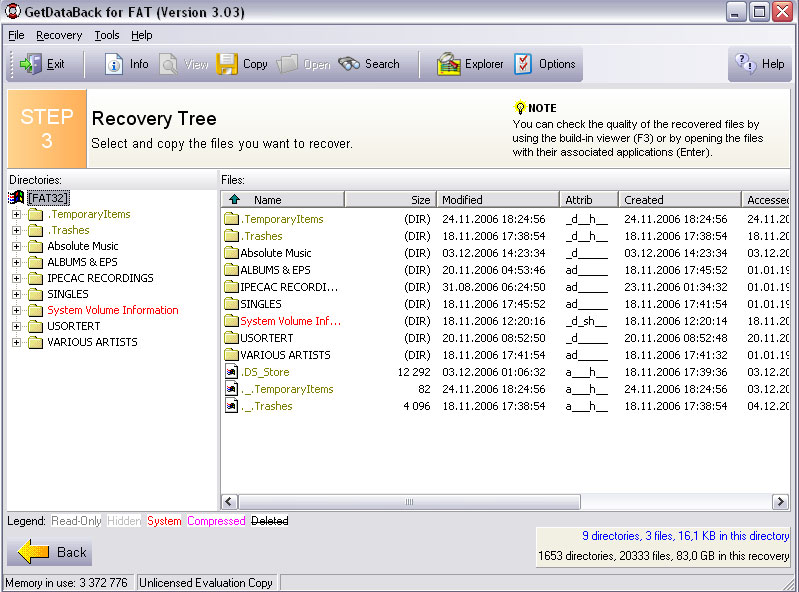Click the _d_sh__ attribute cell

coord(587,321)
